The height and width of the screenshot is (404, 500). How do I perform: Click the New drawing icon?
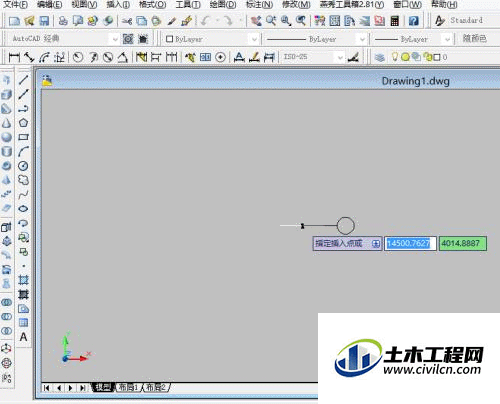[x=14, y=21]
